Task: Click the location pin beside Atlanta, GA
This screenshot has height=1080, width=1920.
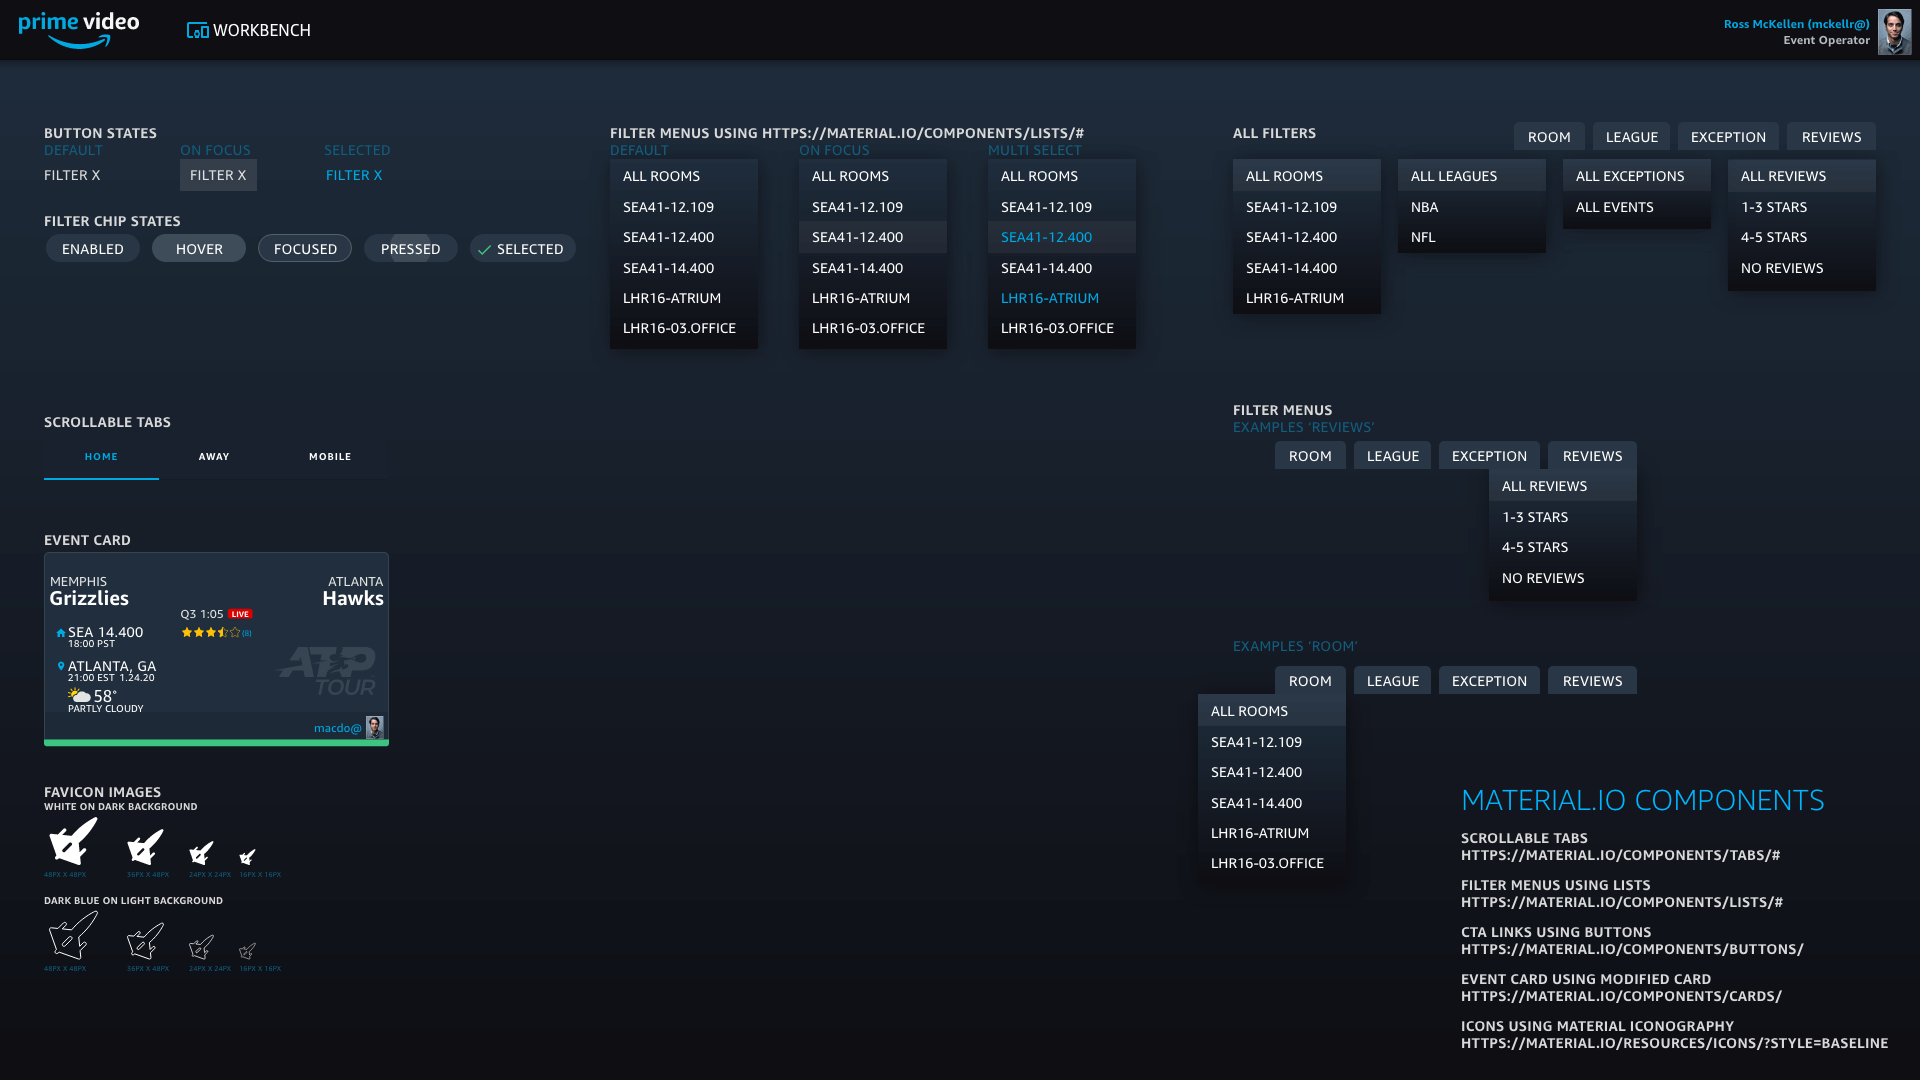Action: (x=61, y=666)
